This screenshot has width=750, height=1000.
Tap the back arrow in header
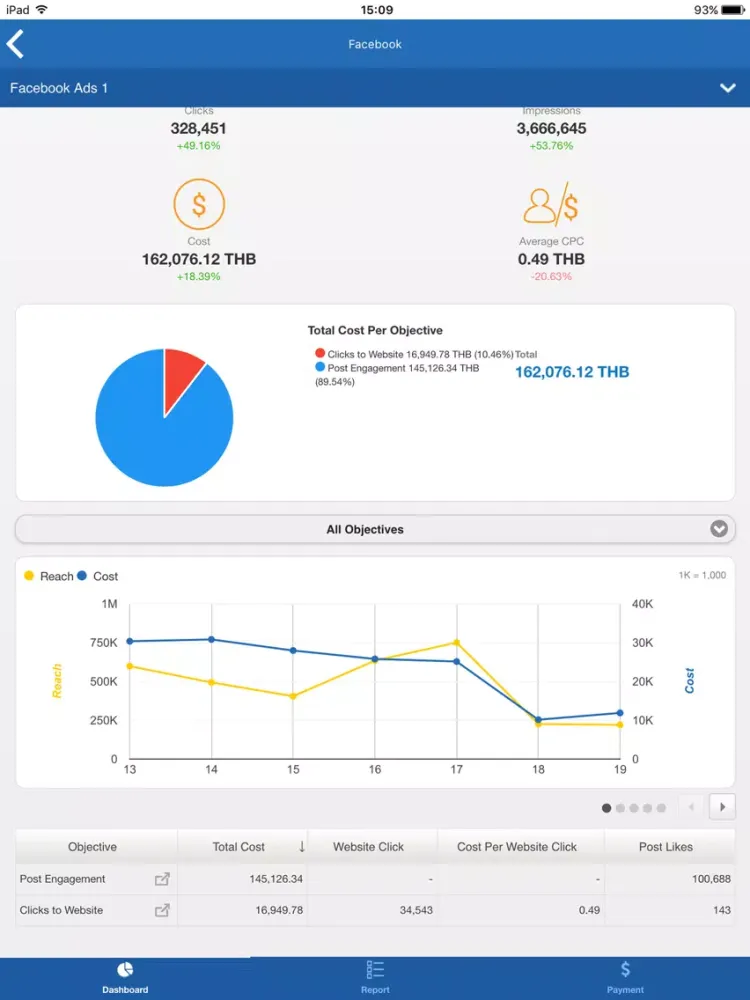pyautogui.click(x=15, y=44)
